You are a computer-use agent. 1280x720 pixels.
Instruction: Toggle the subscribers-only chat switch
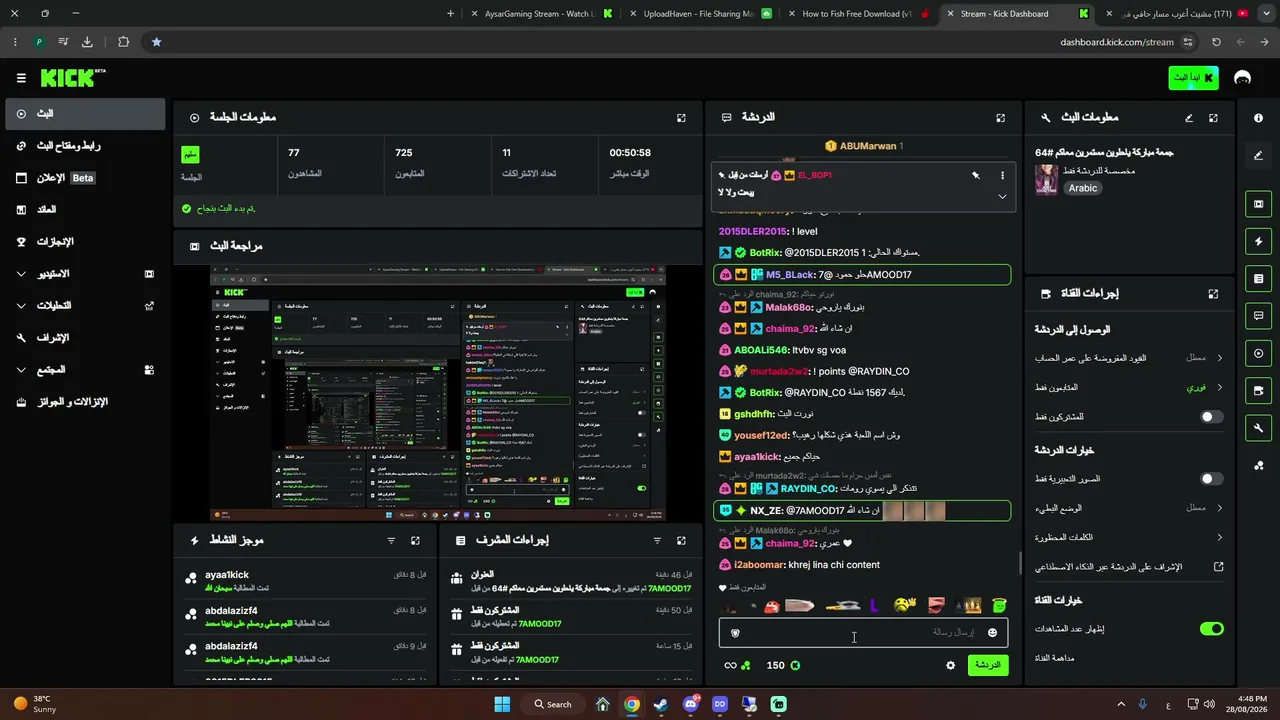(1211, 416)
